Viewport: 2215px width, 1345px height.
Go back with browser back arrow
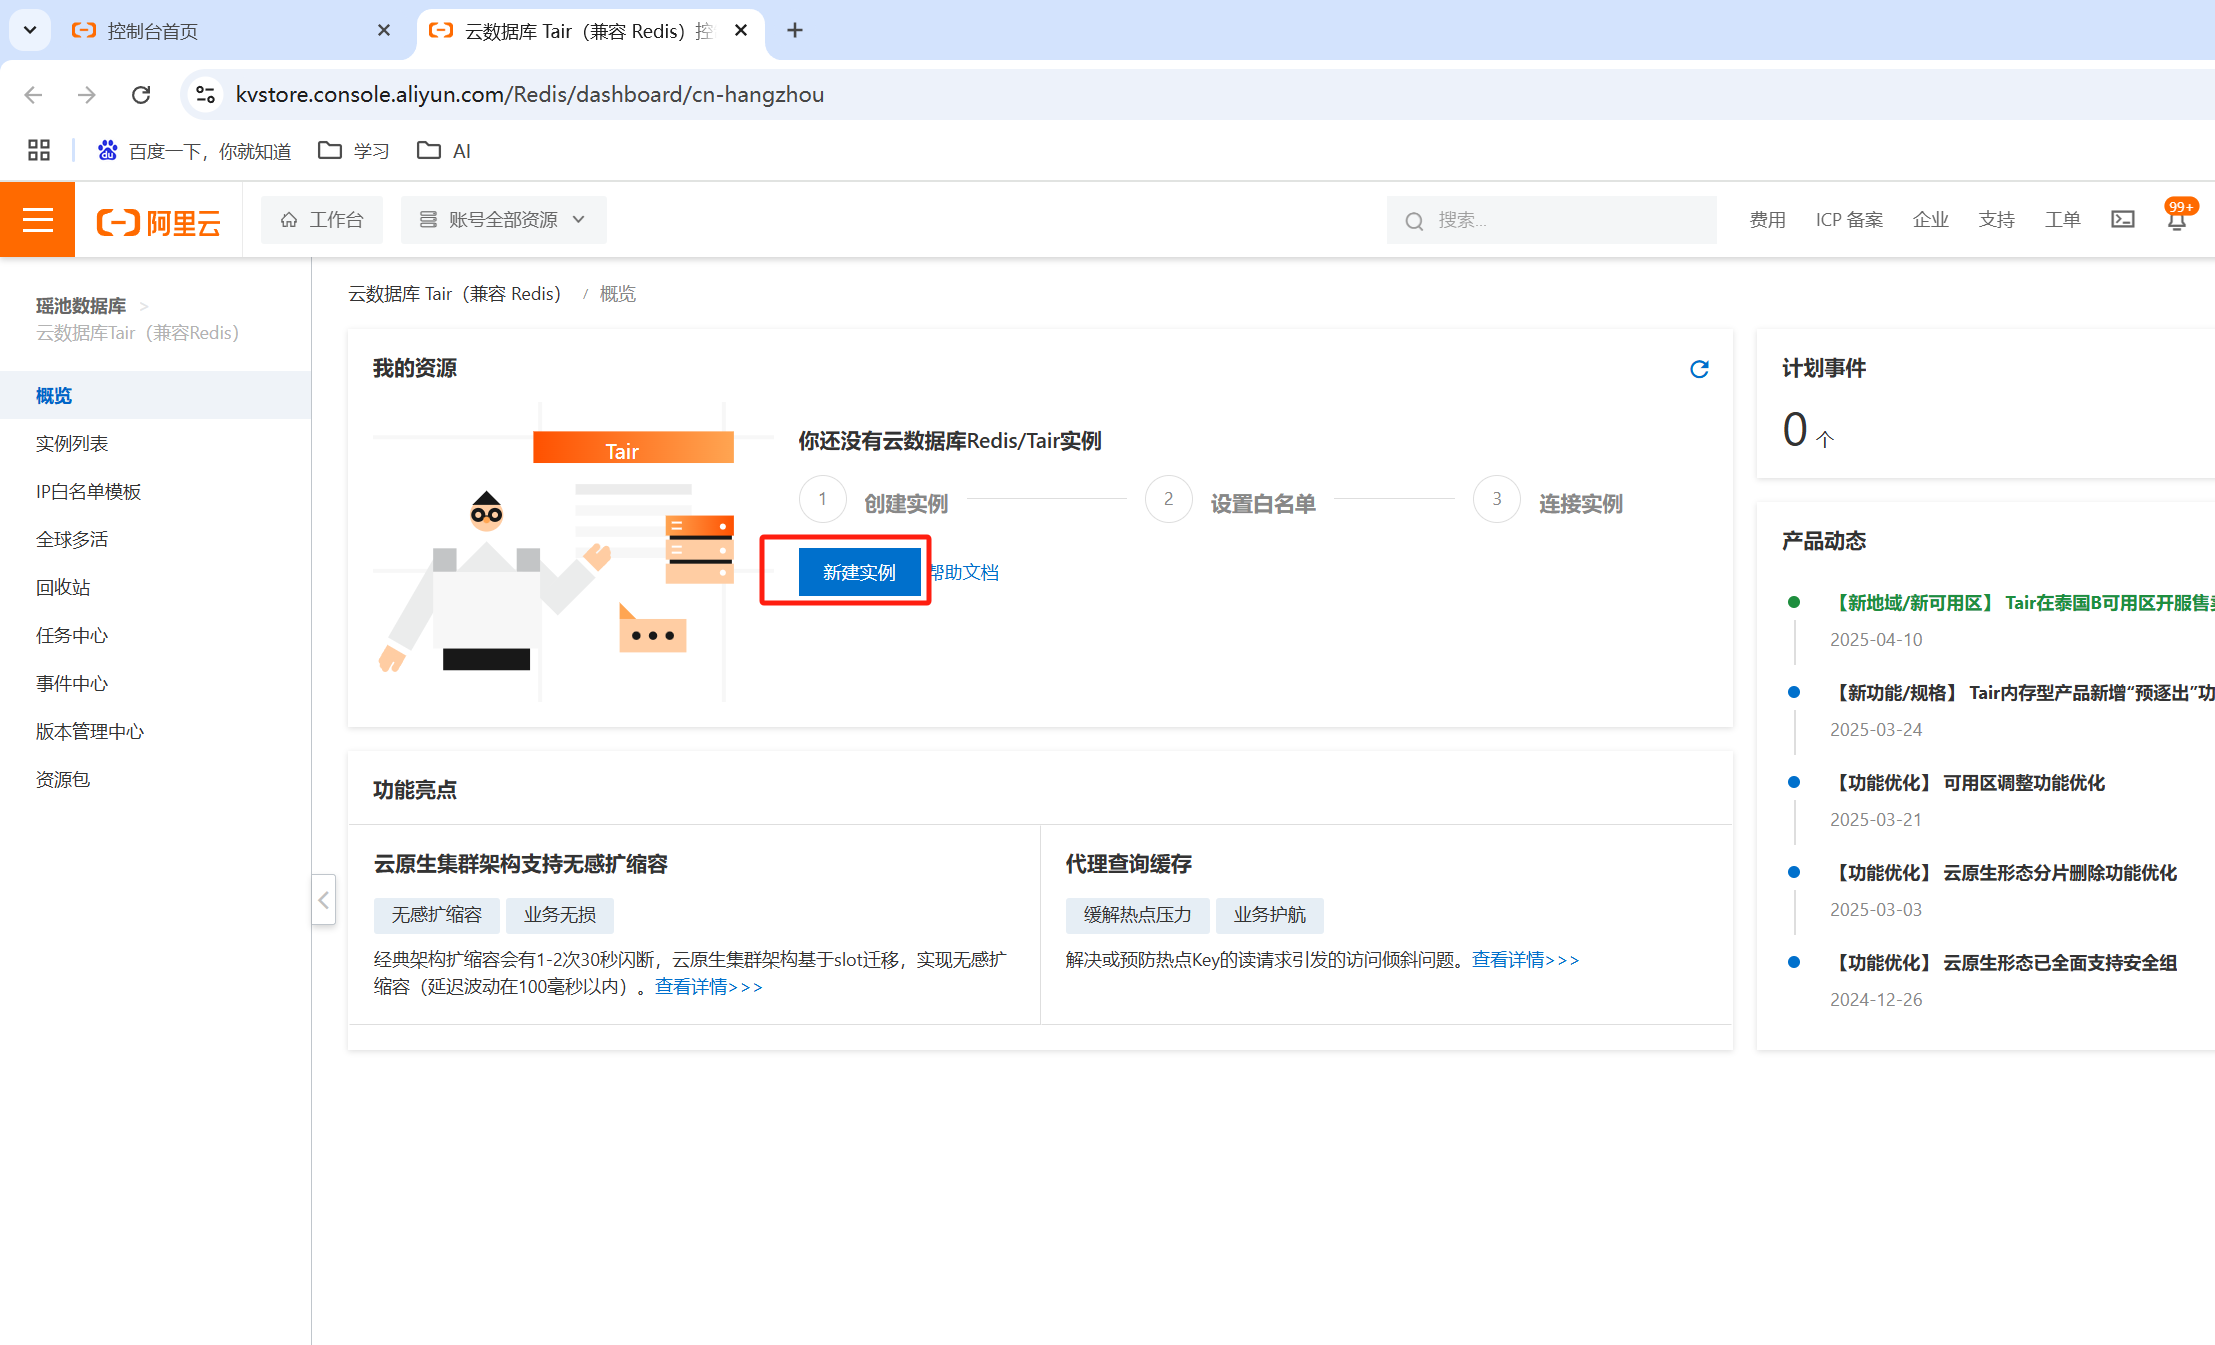33,94
